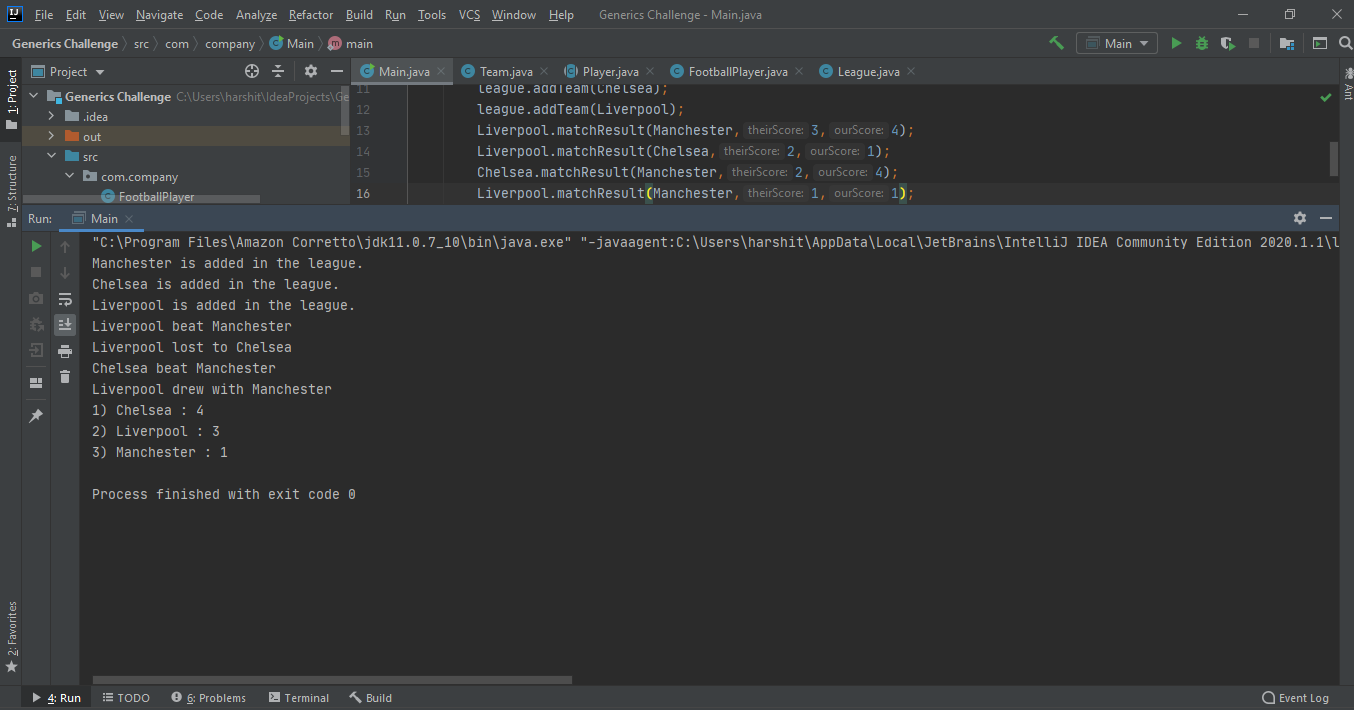Click src in the breadcrumb bar
Viewport: 1354px width, 710px height.
(141, 44)
